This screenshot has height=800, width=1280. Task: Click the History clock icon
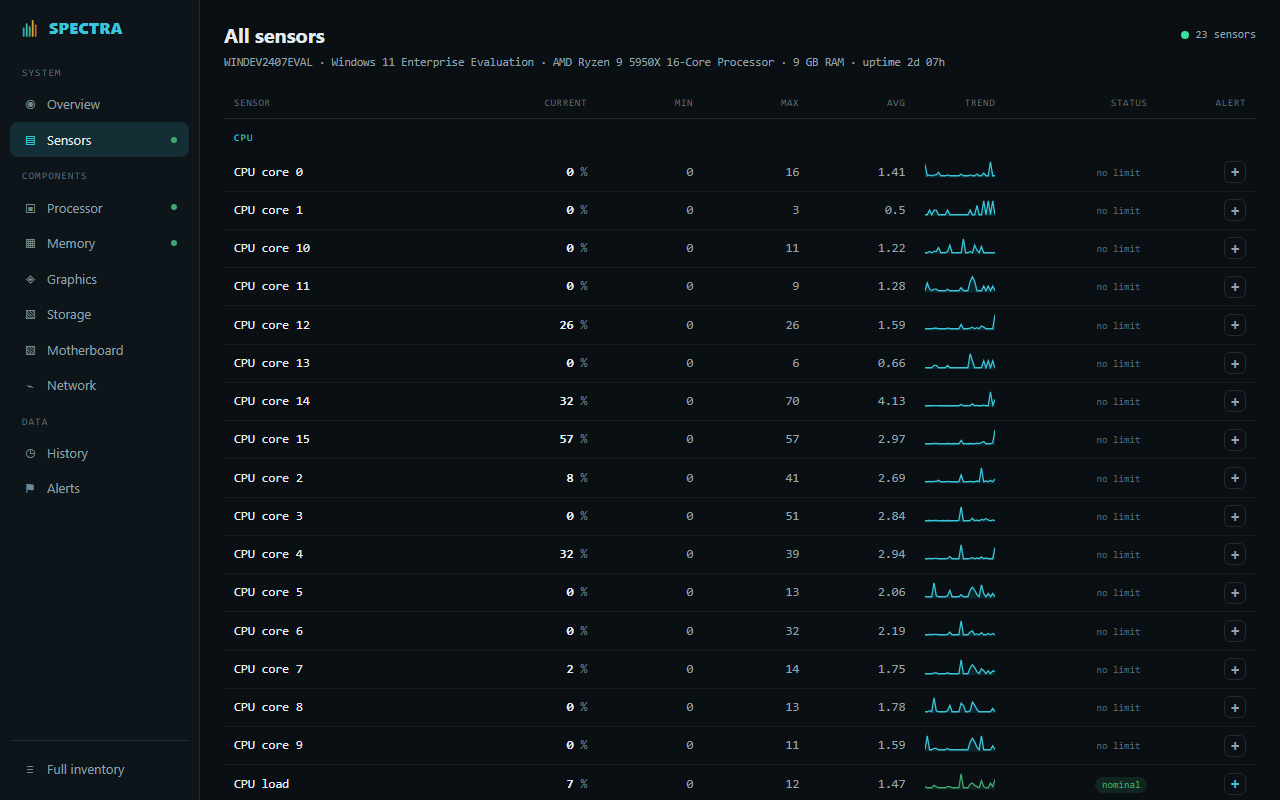(30, 453)
